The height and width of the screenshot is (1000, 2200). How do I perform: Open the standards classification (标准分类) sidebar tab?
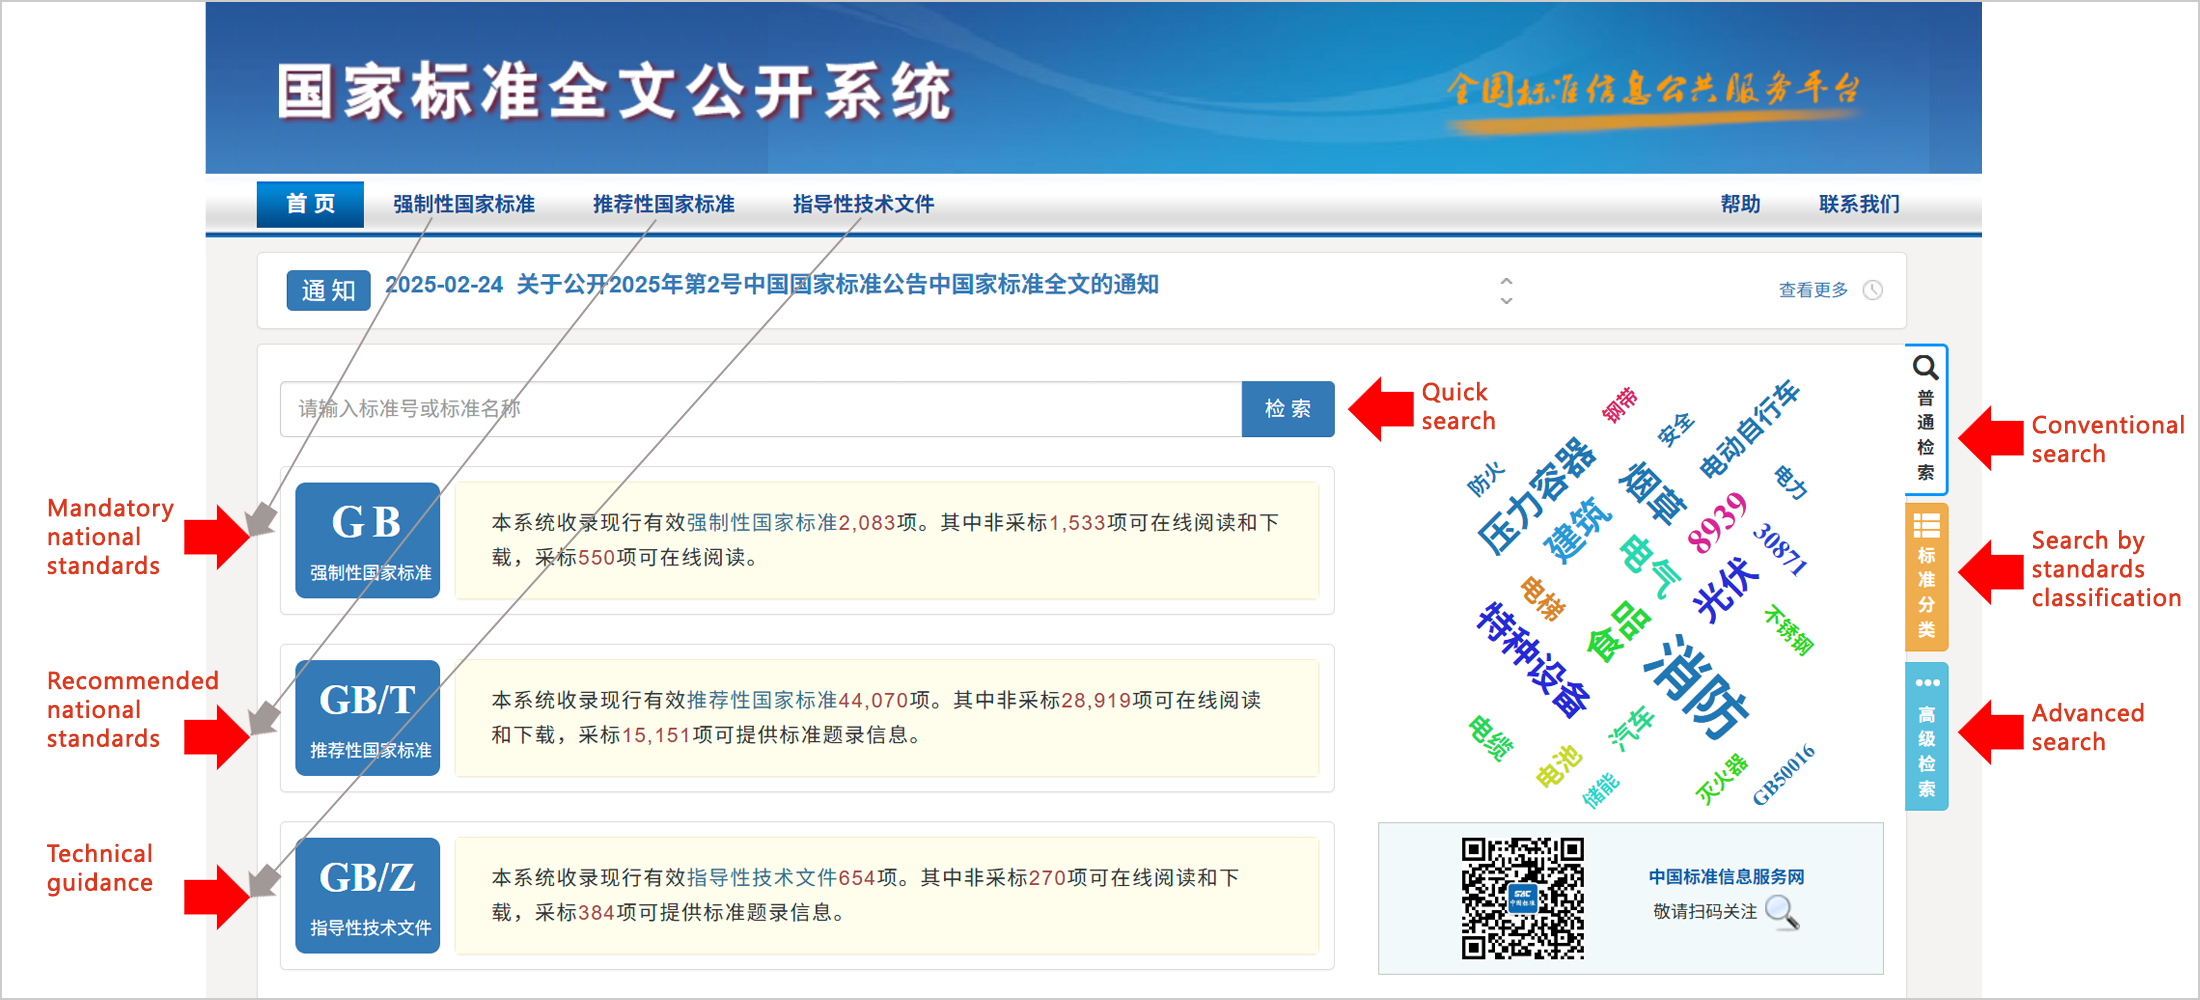pos(1925,578)
